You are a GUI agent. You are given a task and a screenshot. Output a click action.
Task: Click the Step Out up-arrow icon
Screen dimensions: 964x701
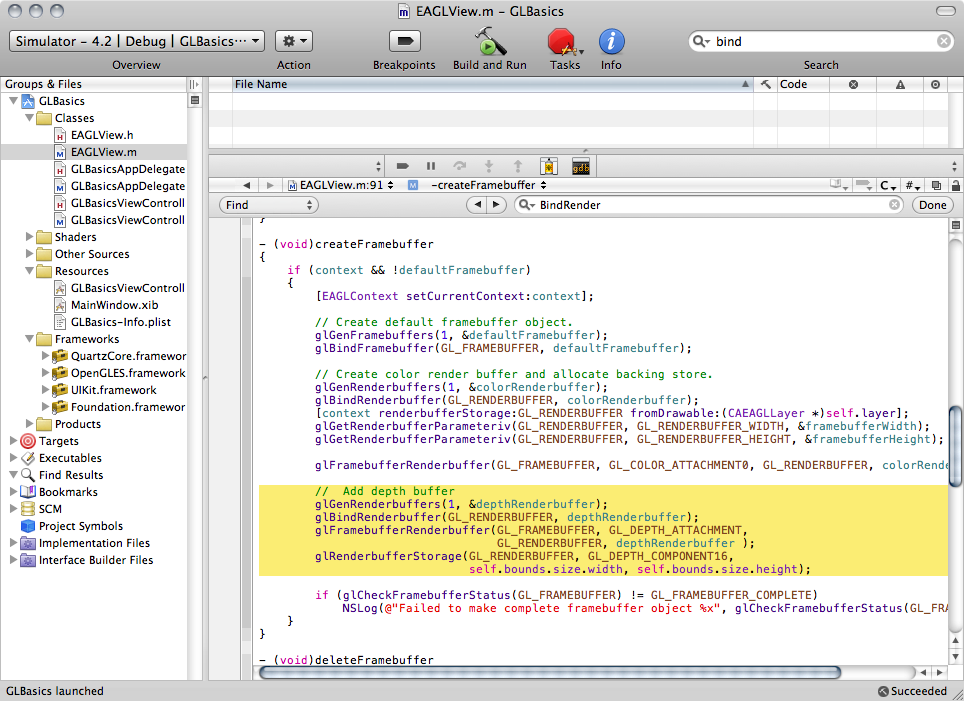518,166
